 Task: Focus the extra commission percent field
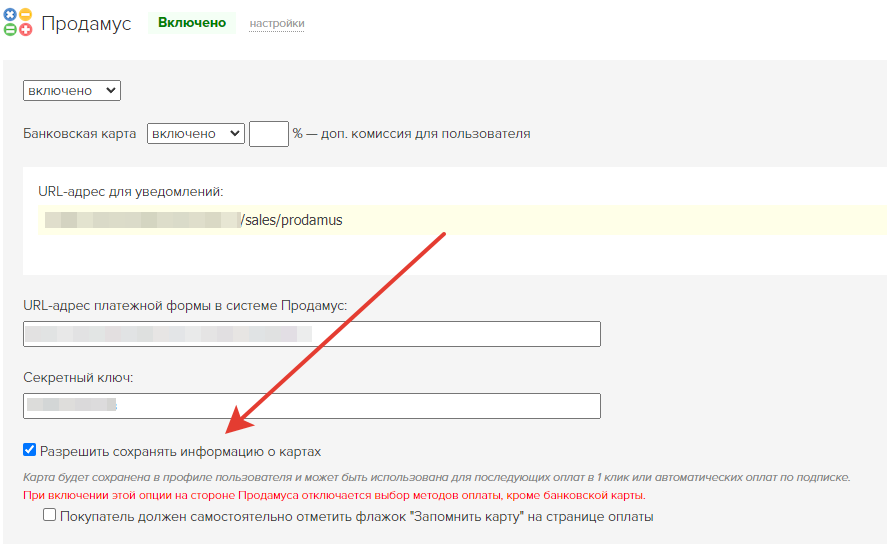(269, 134)
